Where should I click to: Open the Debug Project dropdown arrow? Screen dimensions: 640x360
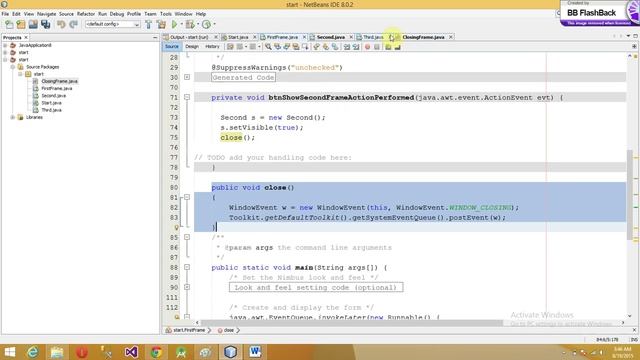198,24
